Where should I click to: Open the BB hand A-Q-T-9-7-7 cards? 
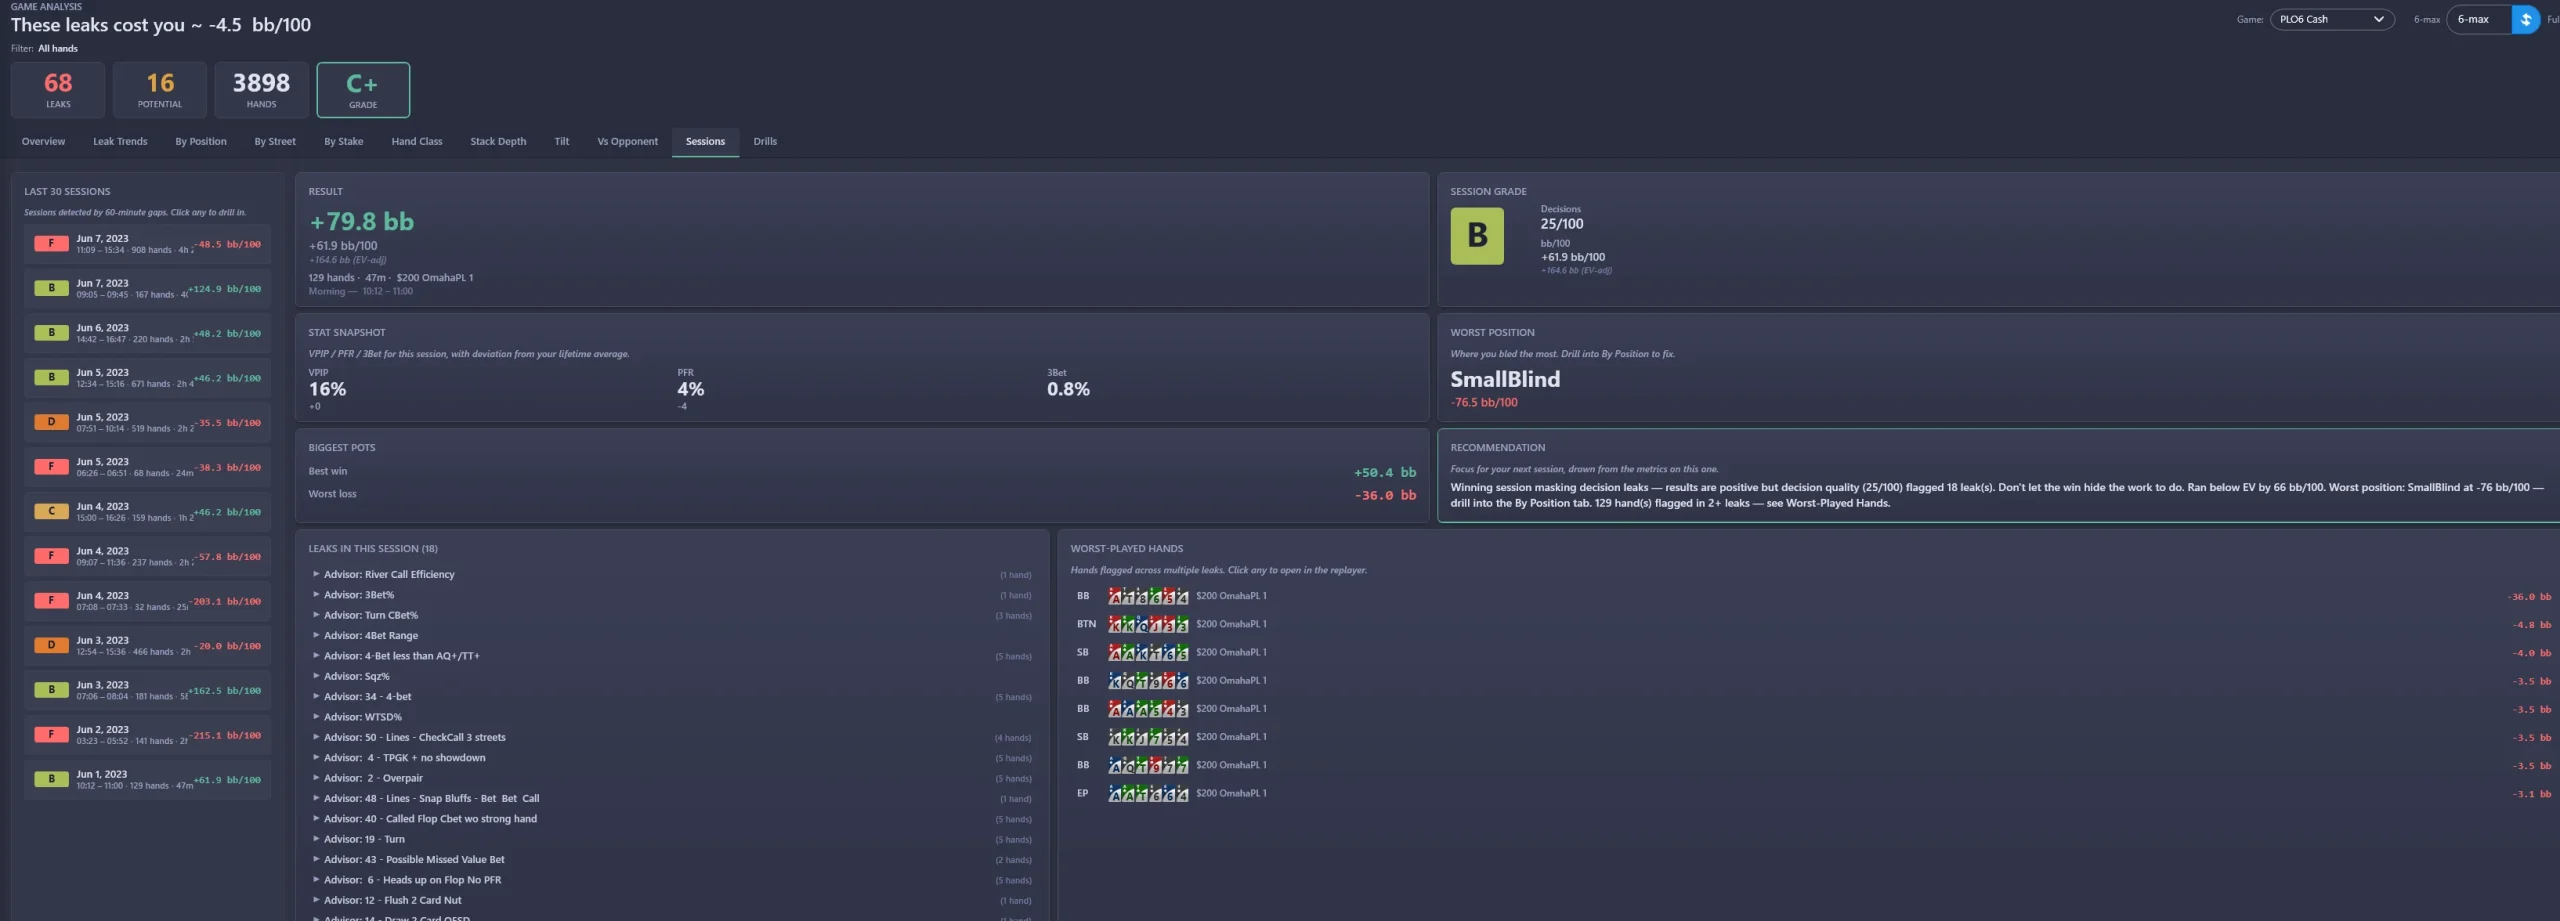(1148, 765)
